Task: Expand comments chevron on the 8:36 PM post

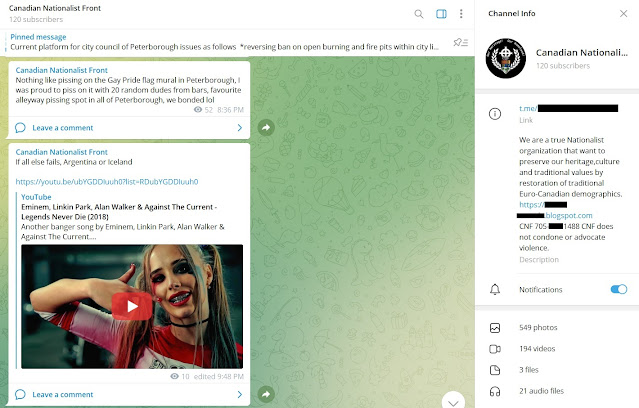Action: 240,128
